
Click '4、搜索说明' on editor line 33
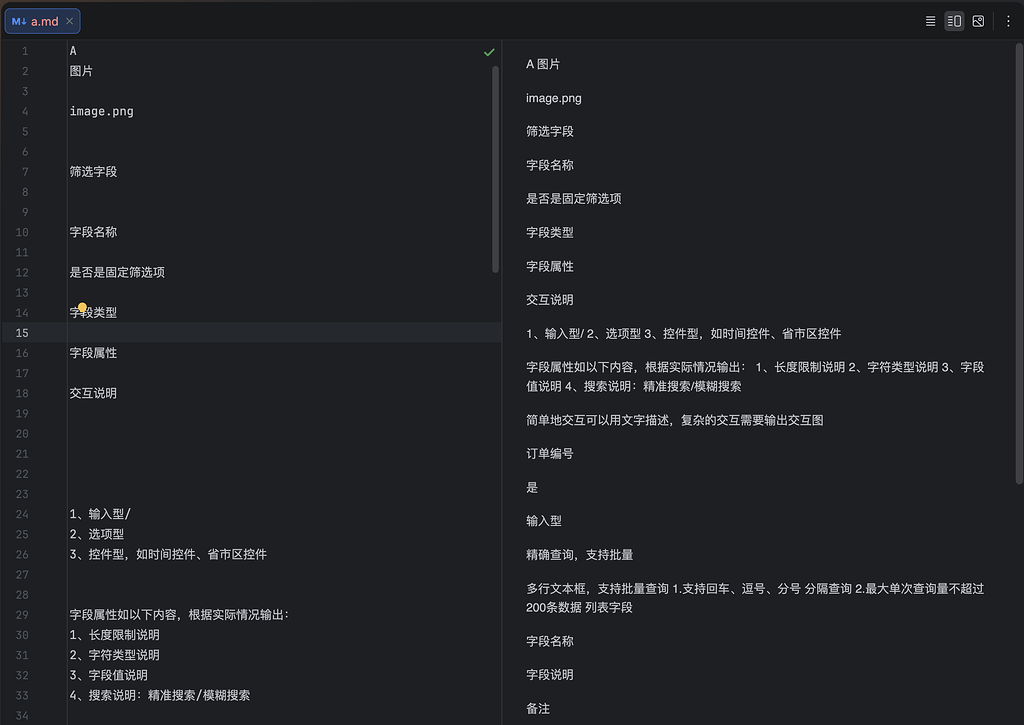105,696
